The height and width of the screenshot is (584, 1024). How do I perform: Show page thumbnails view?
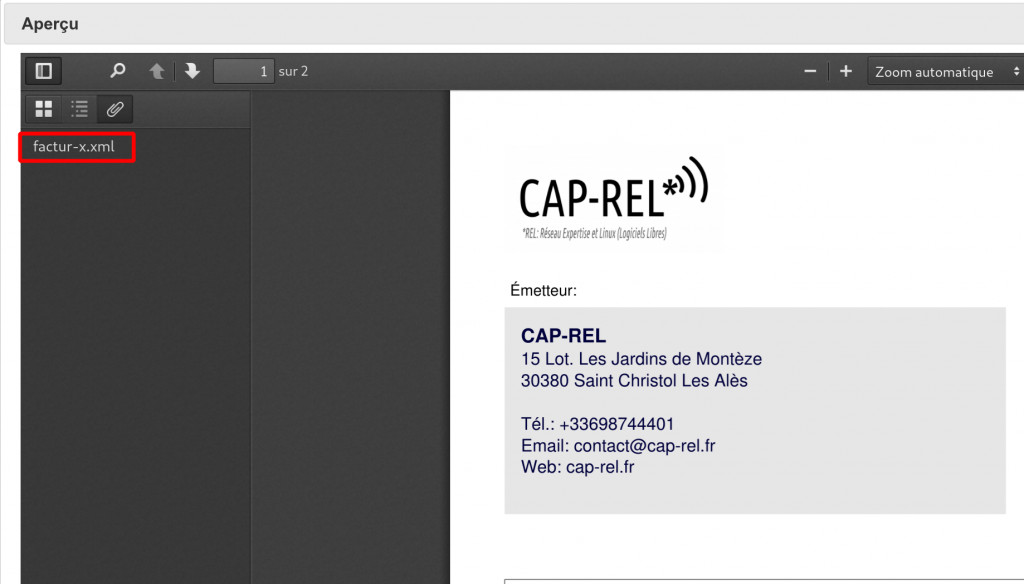click(x=44, y=109)
